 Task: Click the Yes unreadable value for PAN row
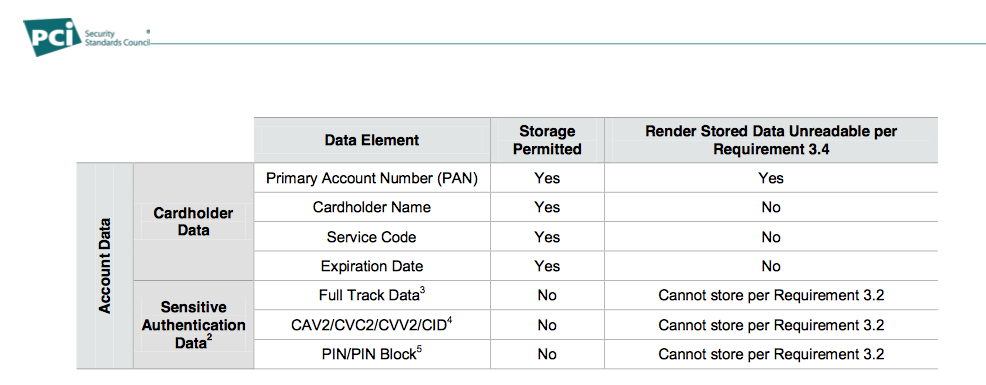tap(771, 178)
